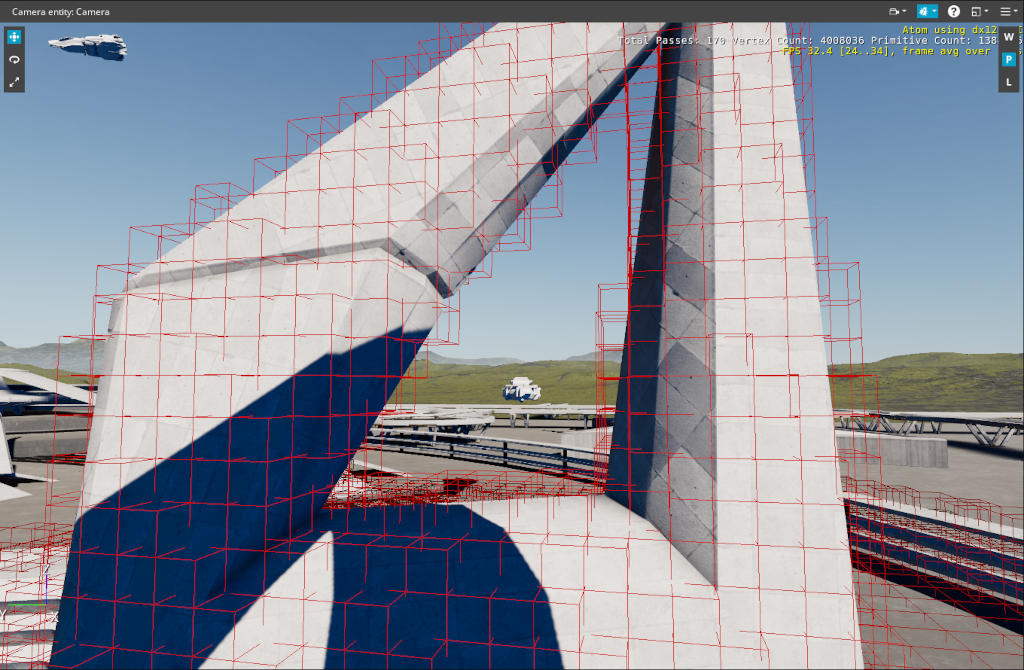Select the Rotate tool
Screen dimensions: 1024x670
point(14,59)
